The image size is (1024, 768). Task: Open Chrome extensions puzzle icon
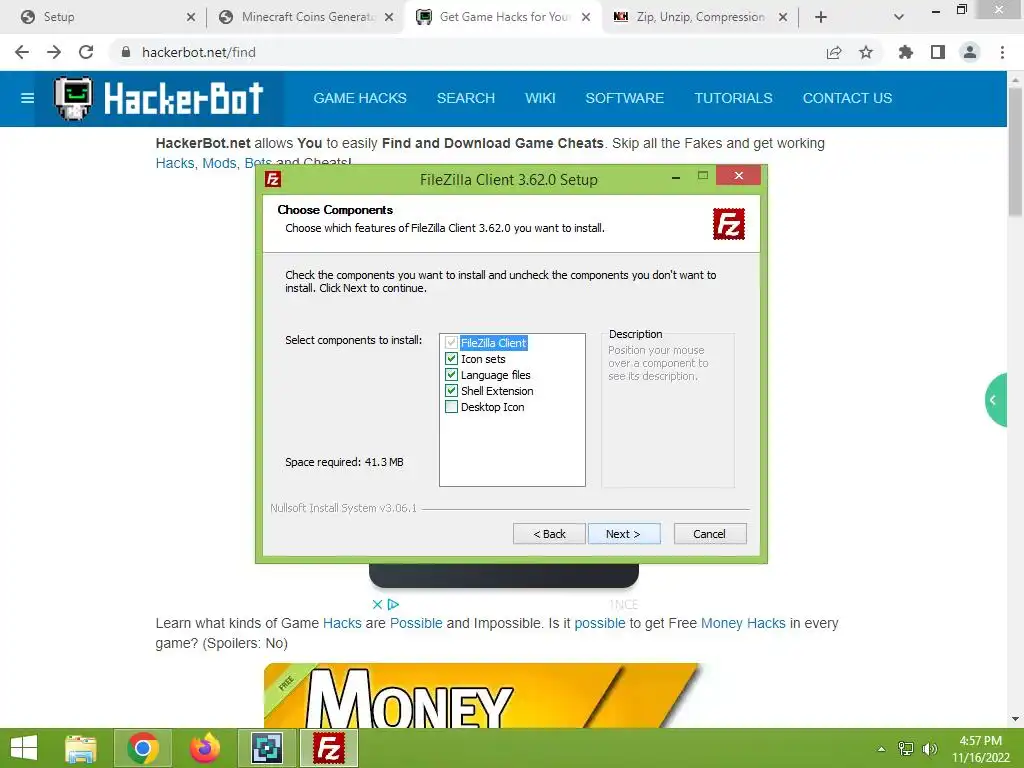click(906, 52)
